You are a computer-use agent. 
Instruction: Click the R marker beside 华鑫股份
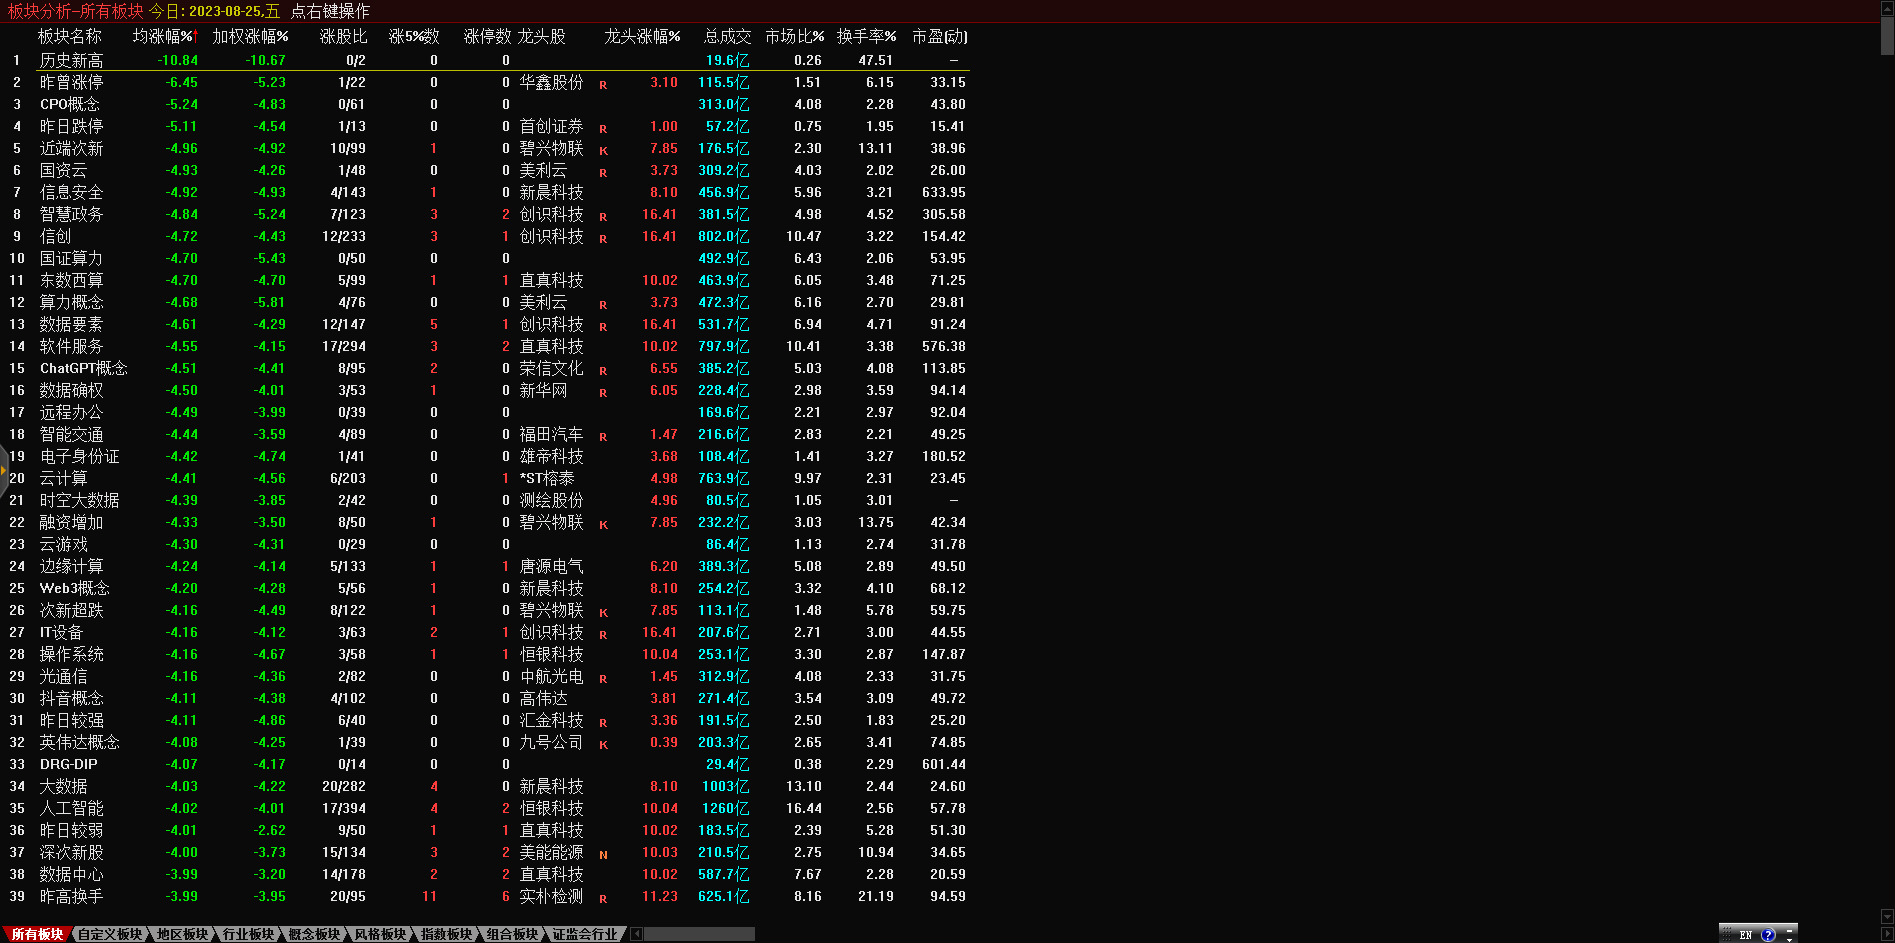click(603, 85)
